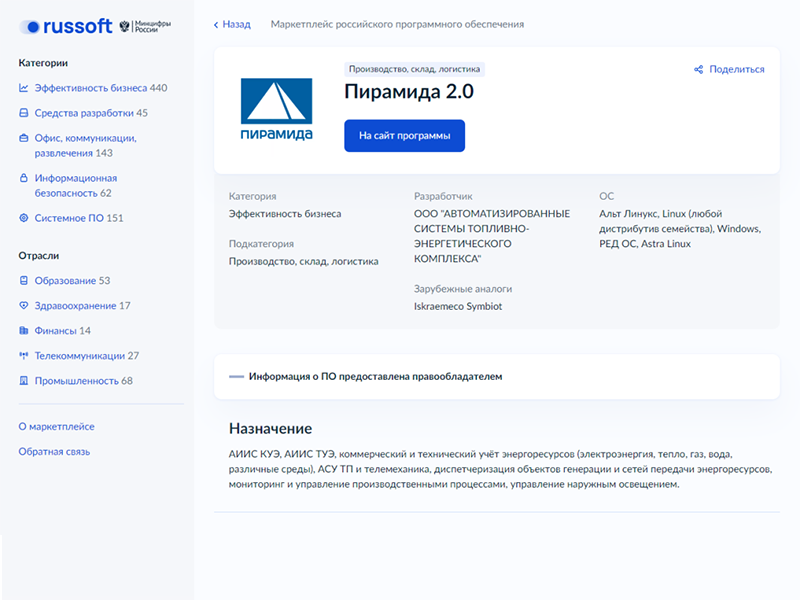This screenshot has width=800, height=600.
Task: Select the Телекоммуникации 27 industry
Action: pyautogui.click(x=87, y=356)
